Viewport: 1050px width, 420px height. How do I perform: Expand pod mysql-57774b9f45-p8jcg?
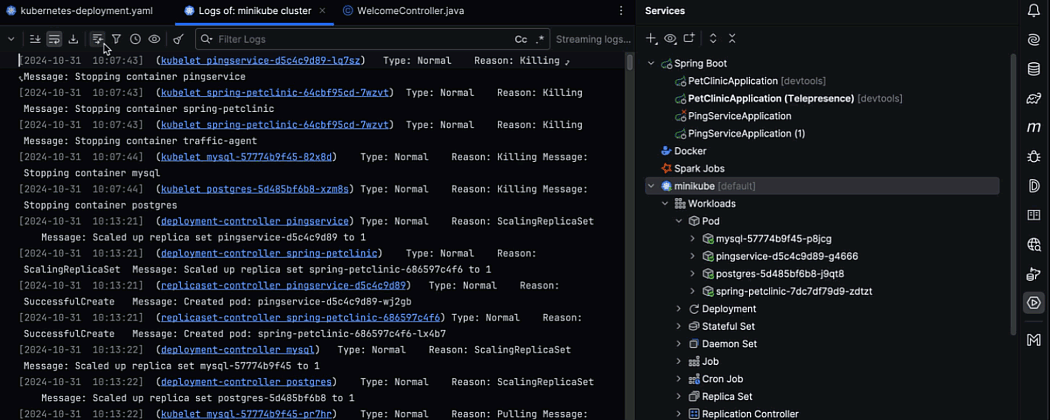(692, 238)
